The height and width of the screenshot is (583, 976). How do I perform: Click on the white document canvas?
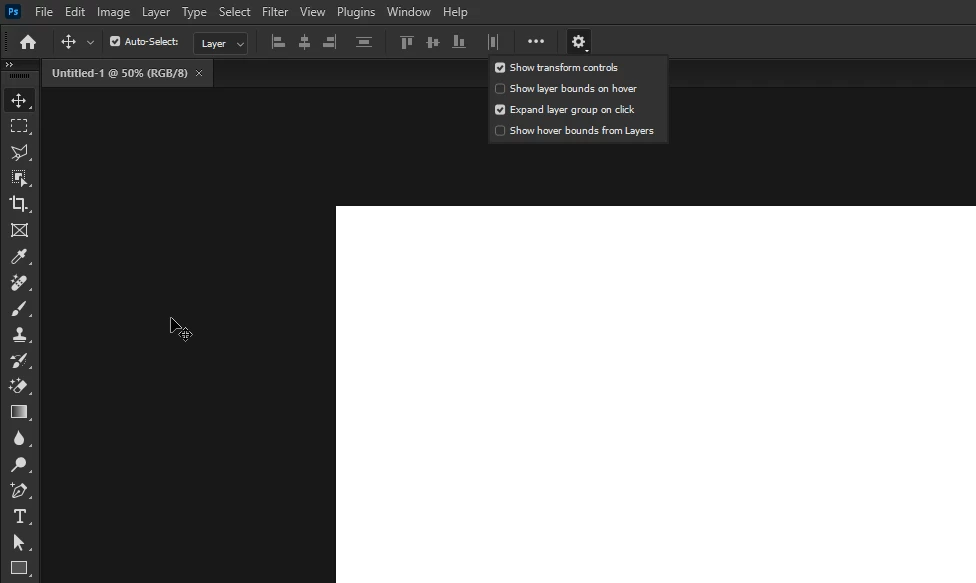point(655,394)
